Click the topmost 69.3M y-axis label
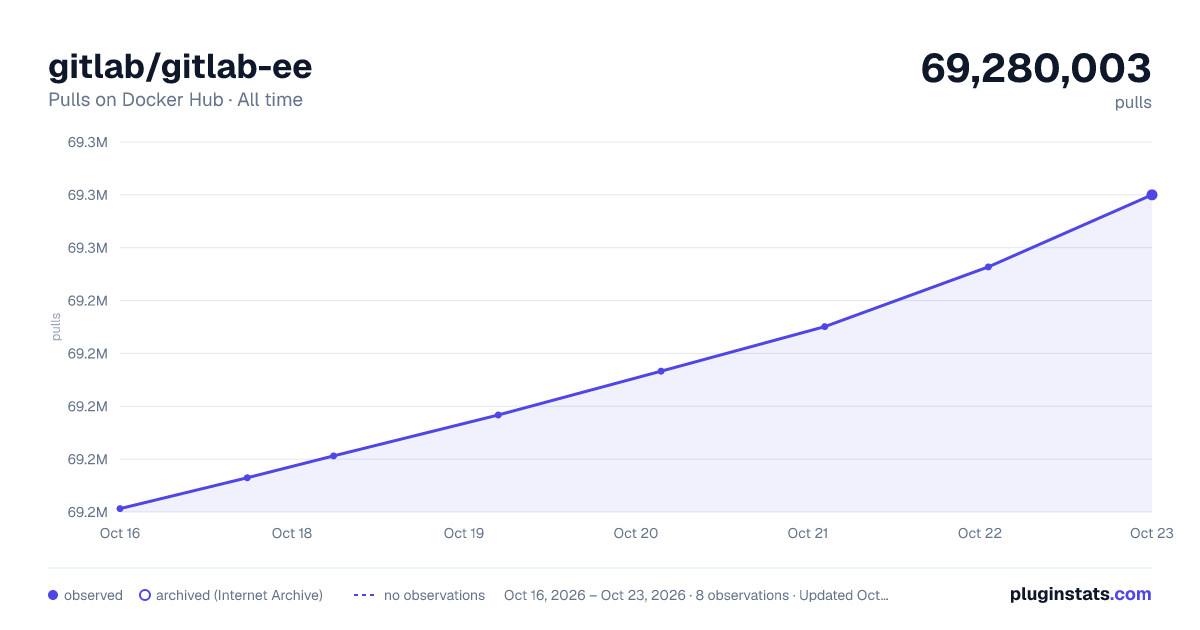1200x630 pixels. pyautogui.click(x=87, y=142)
